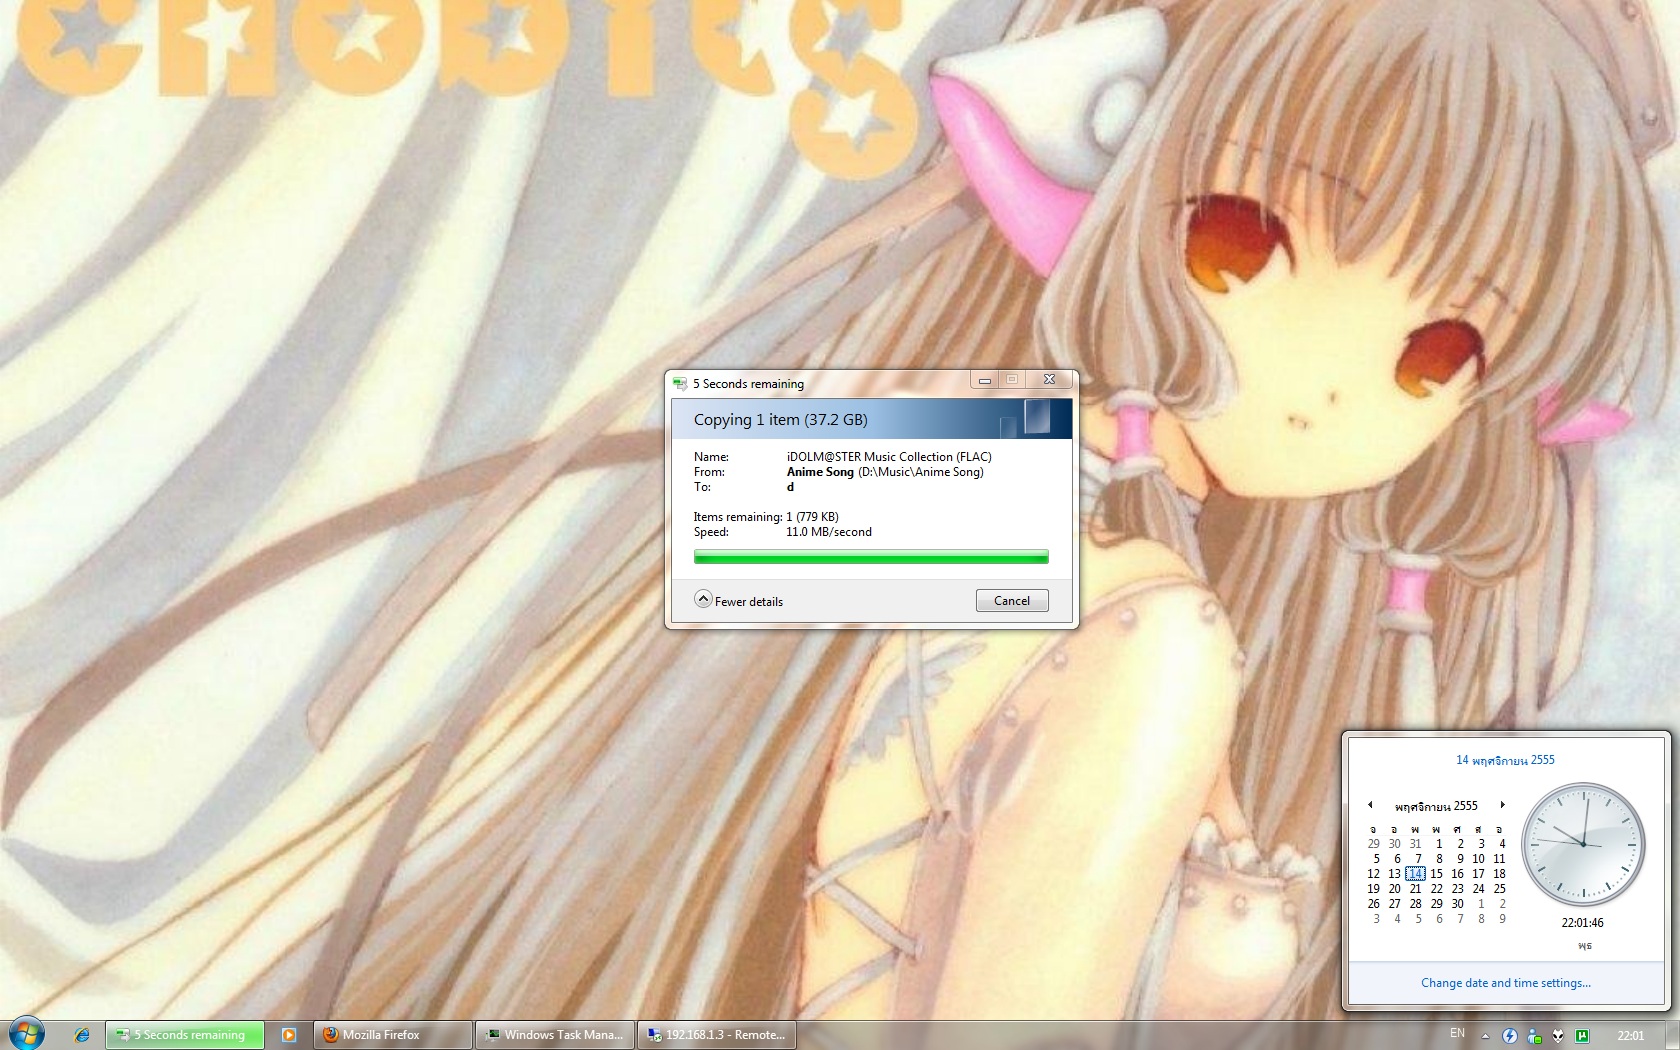Select date 28 in the calendar
Viewport: 1680px width, 1050px height.
(x=1415, y=903)
